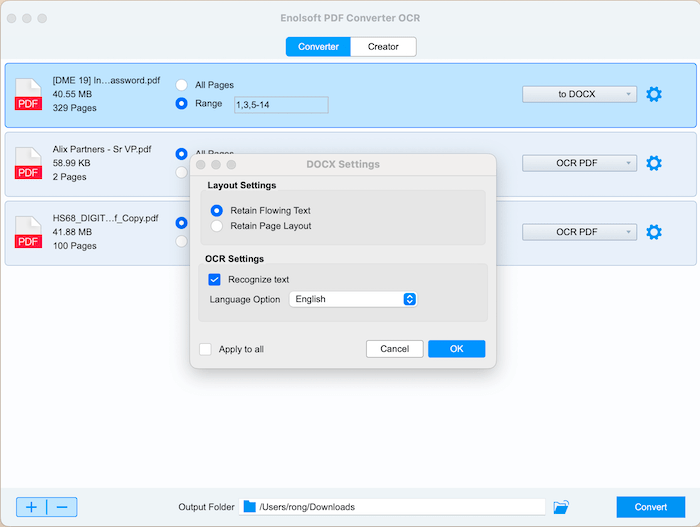Enable Apply to all checkbox
This screenshot has height=527, width=700.
tap(205, 349)
